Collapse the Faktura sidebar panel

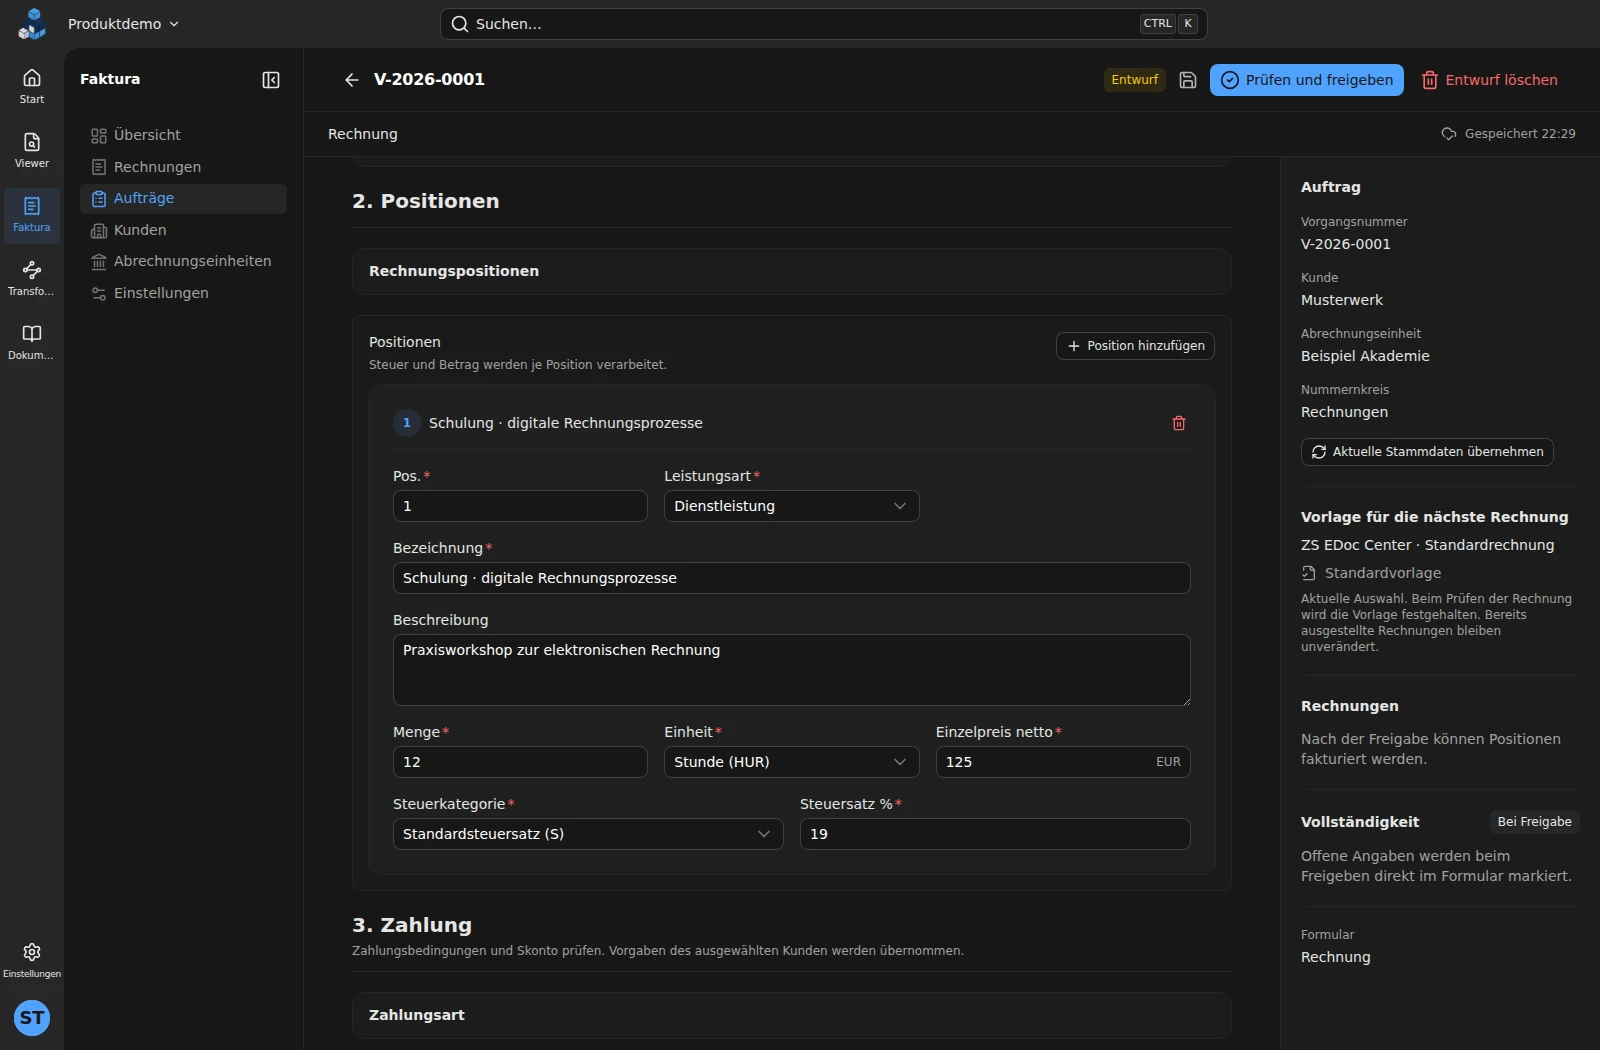click(271, 80)
